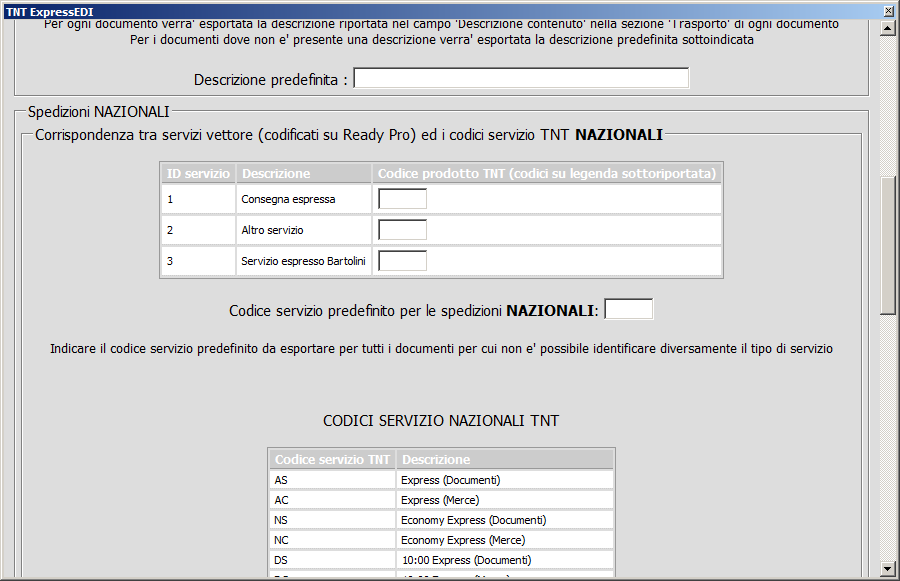Select the 'Consegna espressa' description cell
900x581 pixels.
tap(304, 199)
